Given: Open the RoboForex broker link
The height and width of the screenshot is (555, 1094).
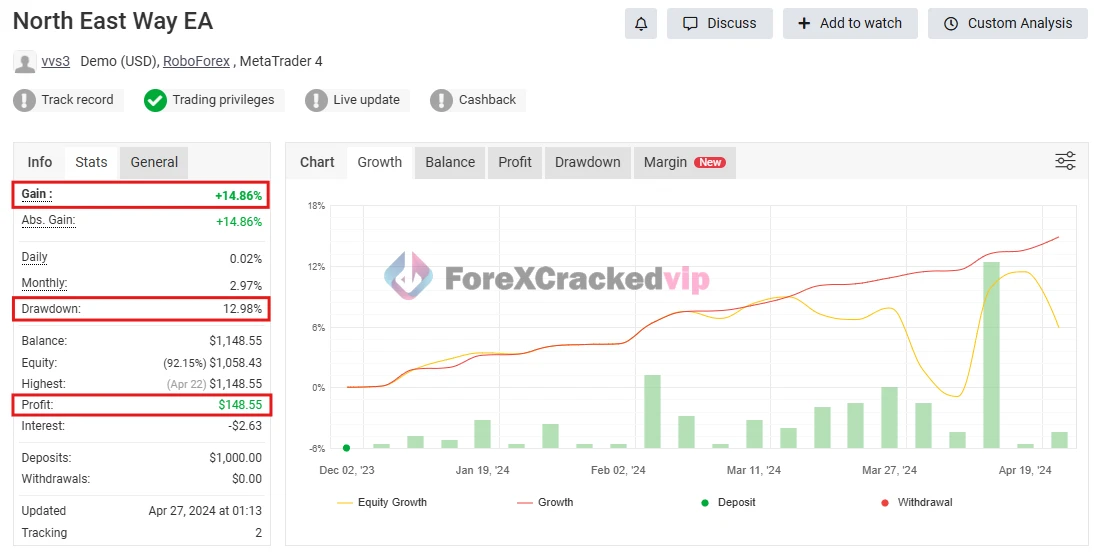Looking at the screenshot, I should [x=196, y=62].
